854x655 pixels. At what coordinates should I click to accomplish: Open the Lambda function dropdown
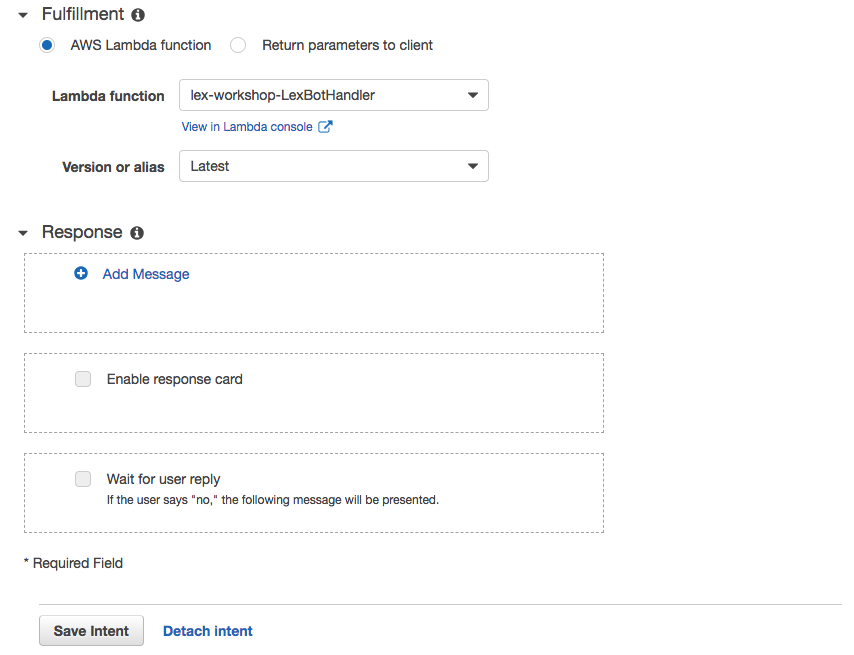point(334,95)
